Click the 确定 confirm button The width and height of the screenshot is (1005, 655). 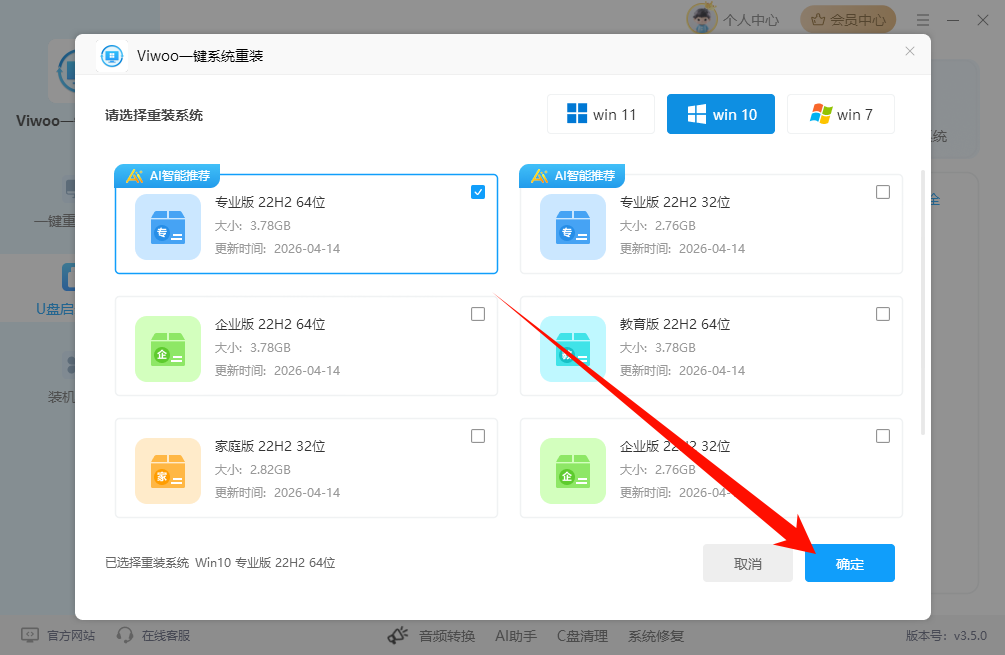(849, 563)
